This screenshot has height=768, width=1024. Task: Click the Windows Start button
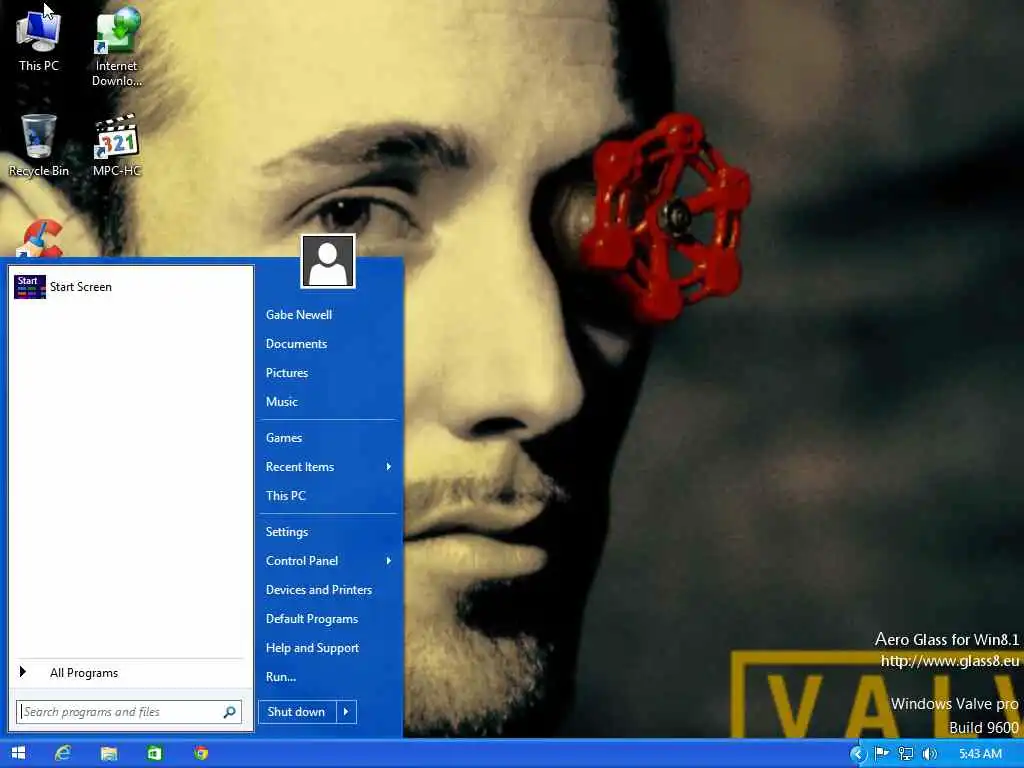click(x=18, y=753)
